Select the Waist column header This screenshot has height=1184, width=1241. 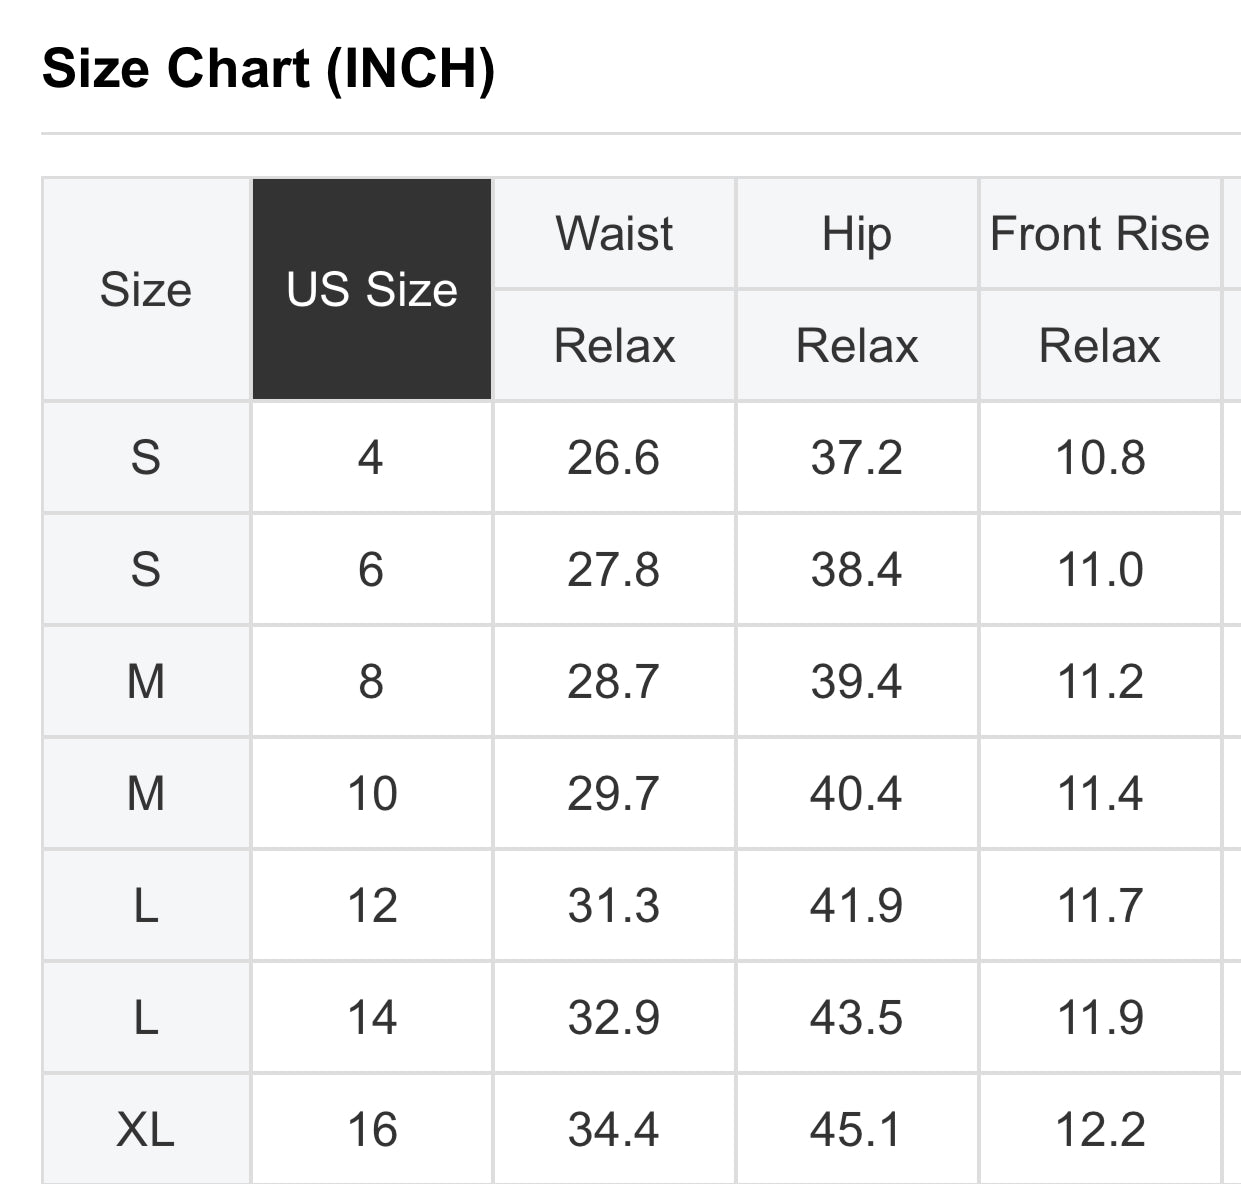coord(614,234)
